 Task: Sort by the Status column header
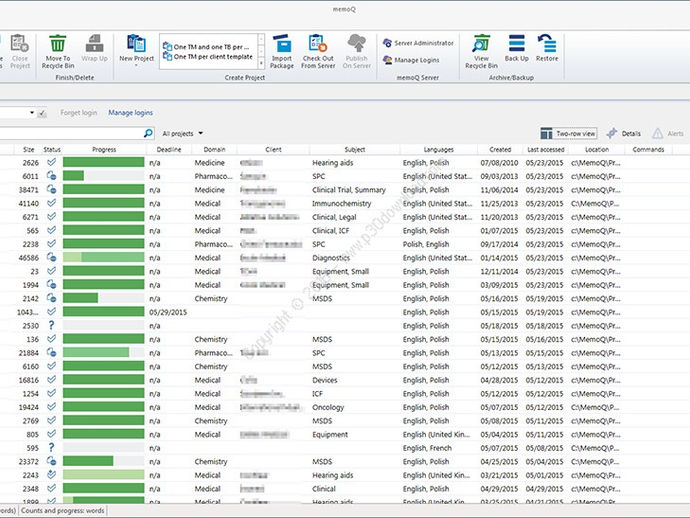click(52, 150)
